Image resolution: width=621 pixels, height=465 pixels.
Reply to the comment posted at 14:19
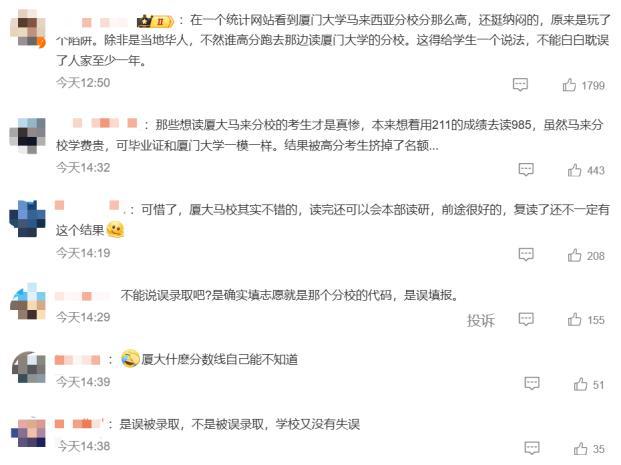pos(526,254)
